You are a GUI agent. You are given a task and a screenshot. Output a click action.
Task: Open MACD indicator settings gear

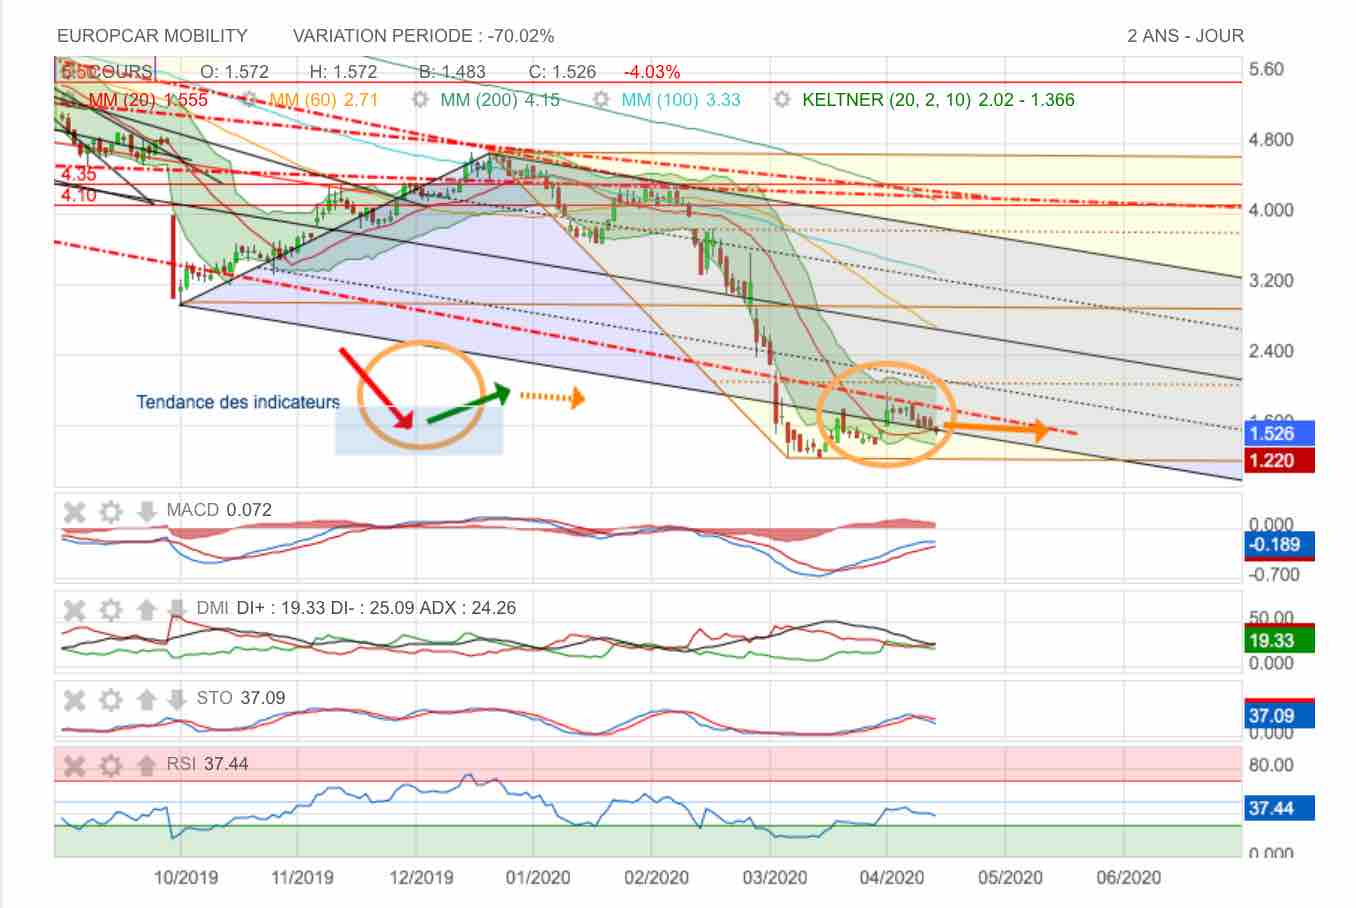click(110, 512)
